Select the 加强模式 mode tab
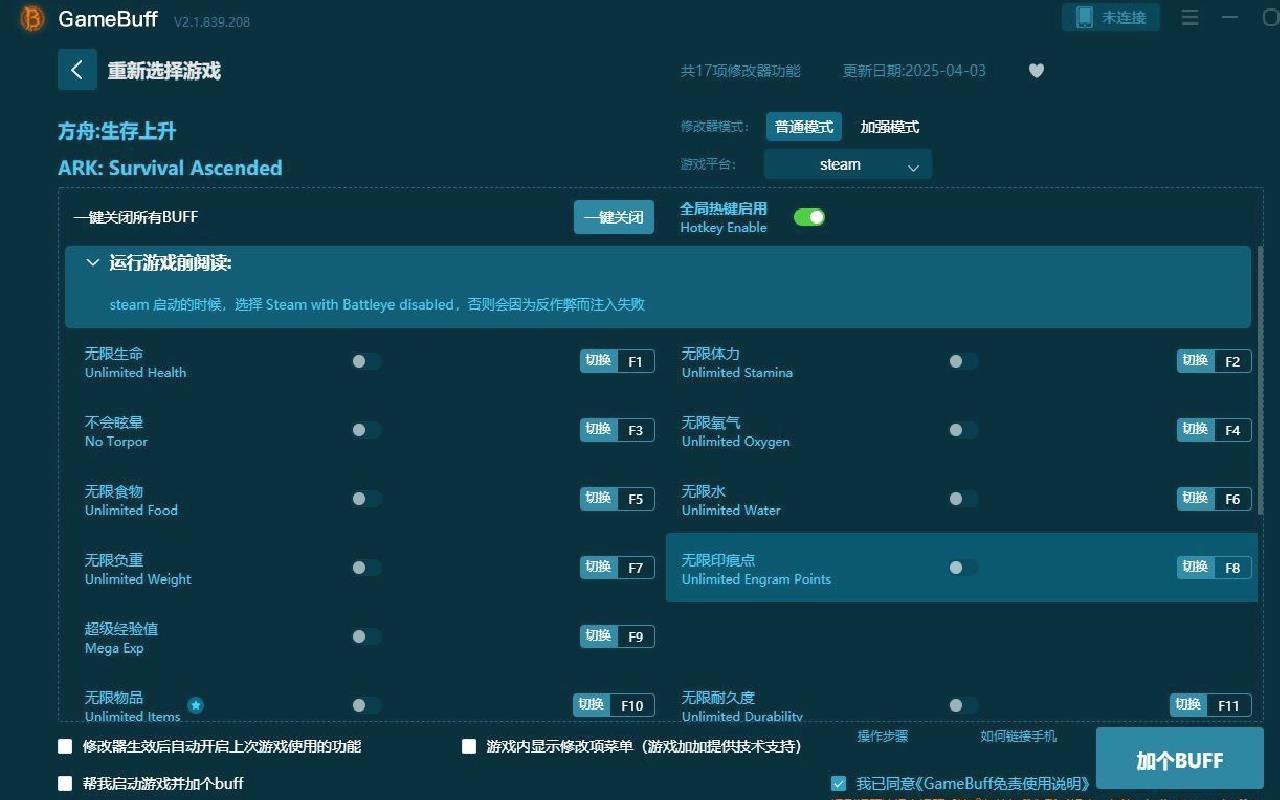This screenshot has width=1280, height=800. coord(889,127)
